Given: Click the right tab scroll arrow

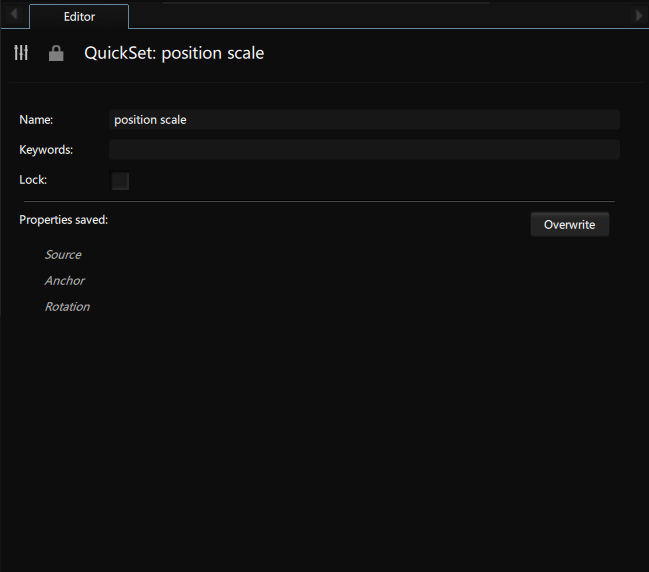Looking at the screenshot, I should [639, 15].
